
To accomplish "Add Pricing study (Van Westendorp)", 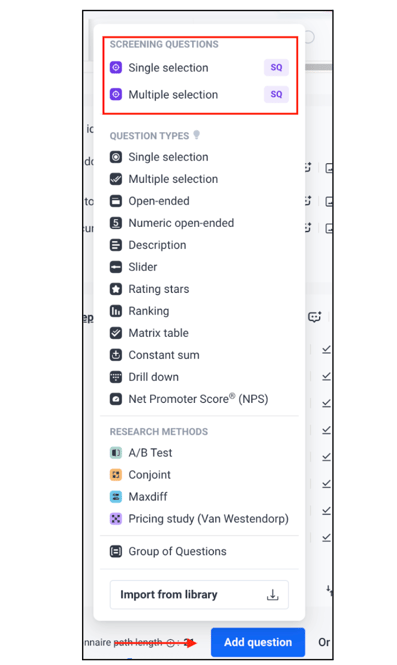I will (199, 519).
